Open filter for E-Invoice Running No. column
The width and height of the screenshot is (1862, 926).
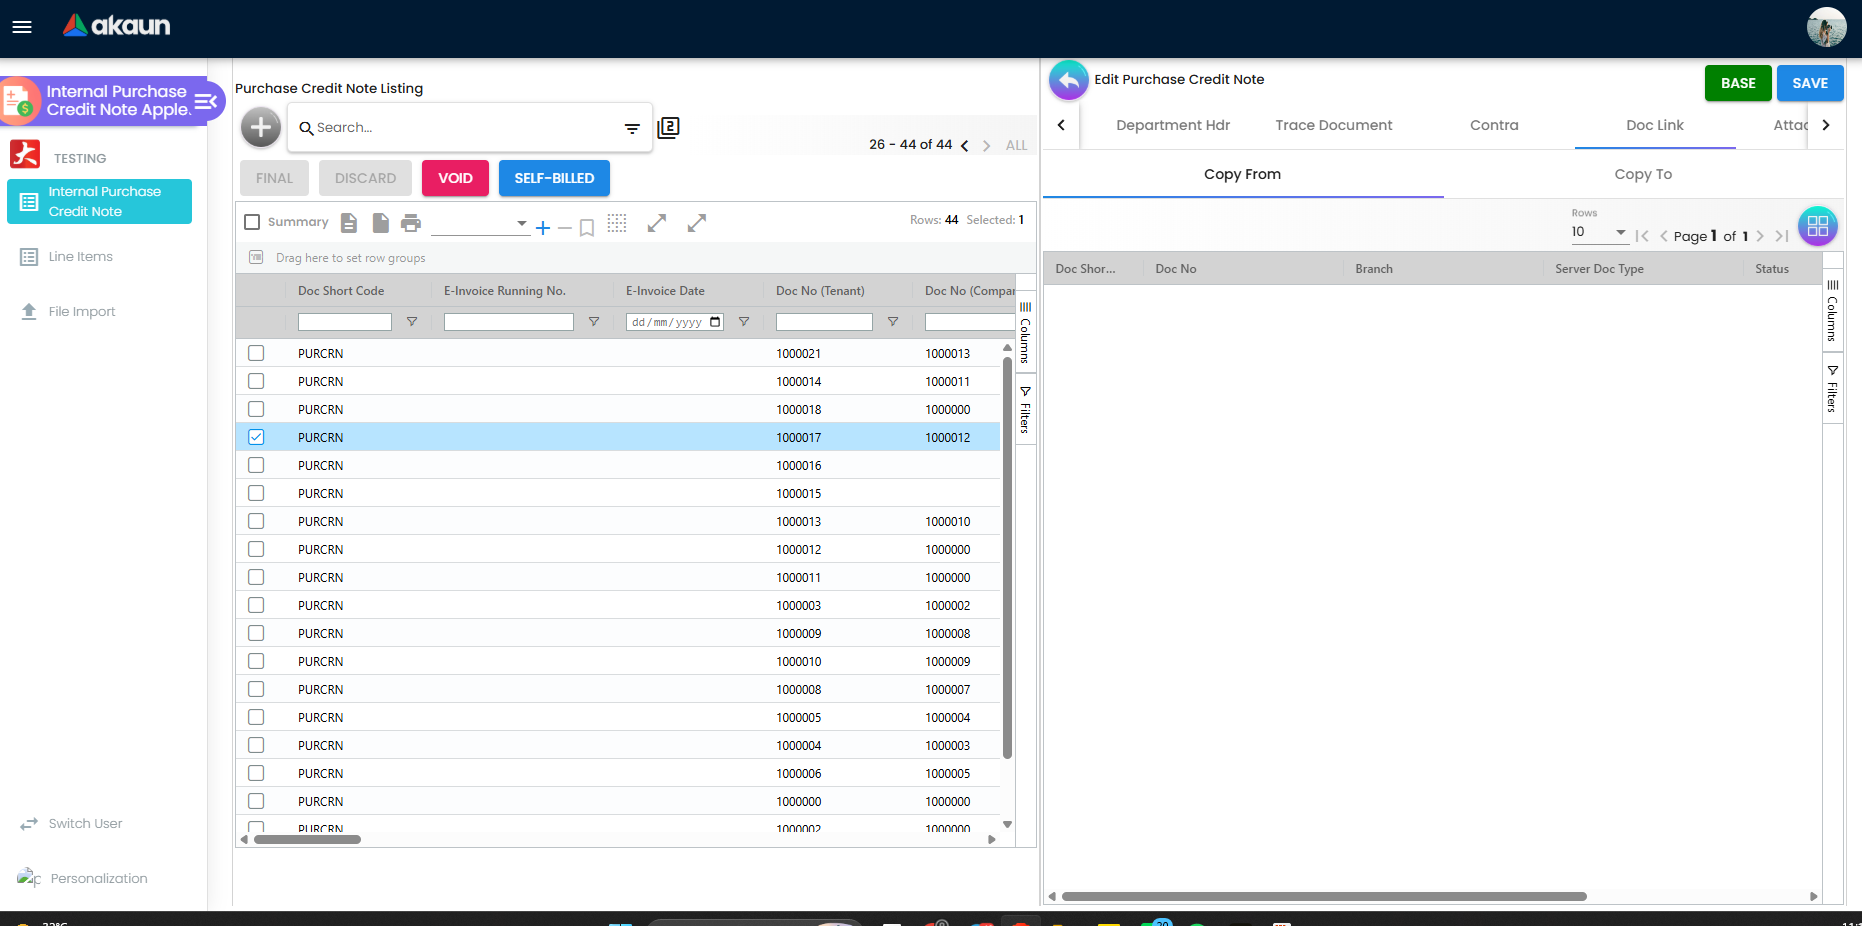pos(594,322)
